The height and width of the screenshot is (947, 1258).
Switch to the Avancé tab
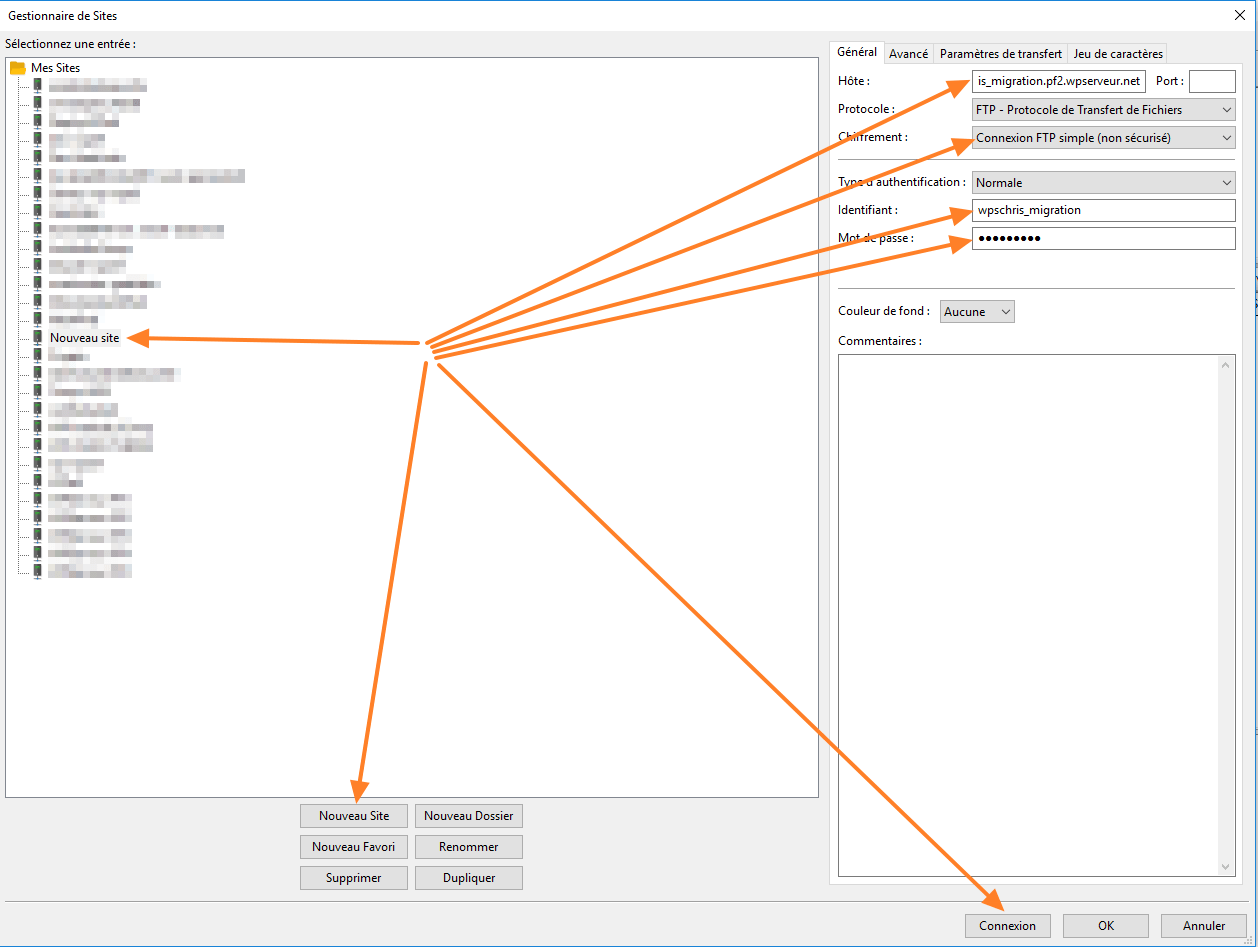[908, 53]
